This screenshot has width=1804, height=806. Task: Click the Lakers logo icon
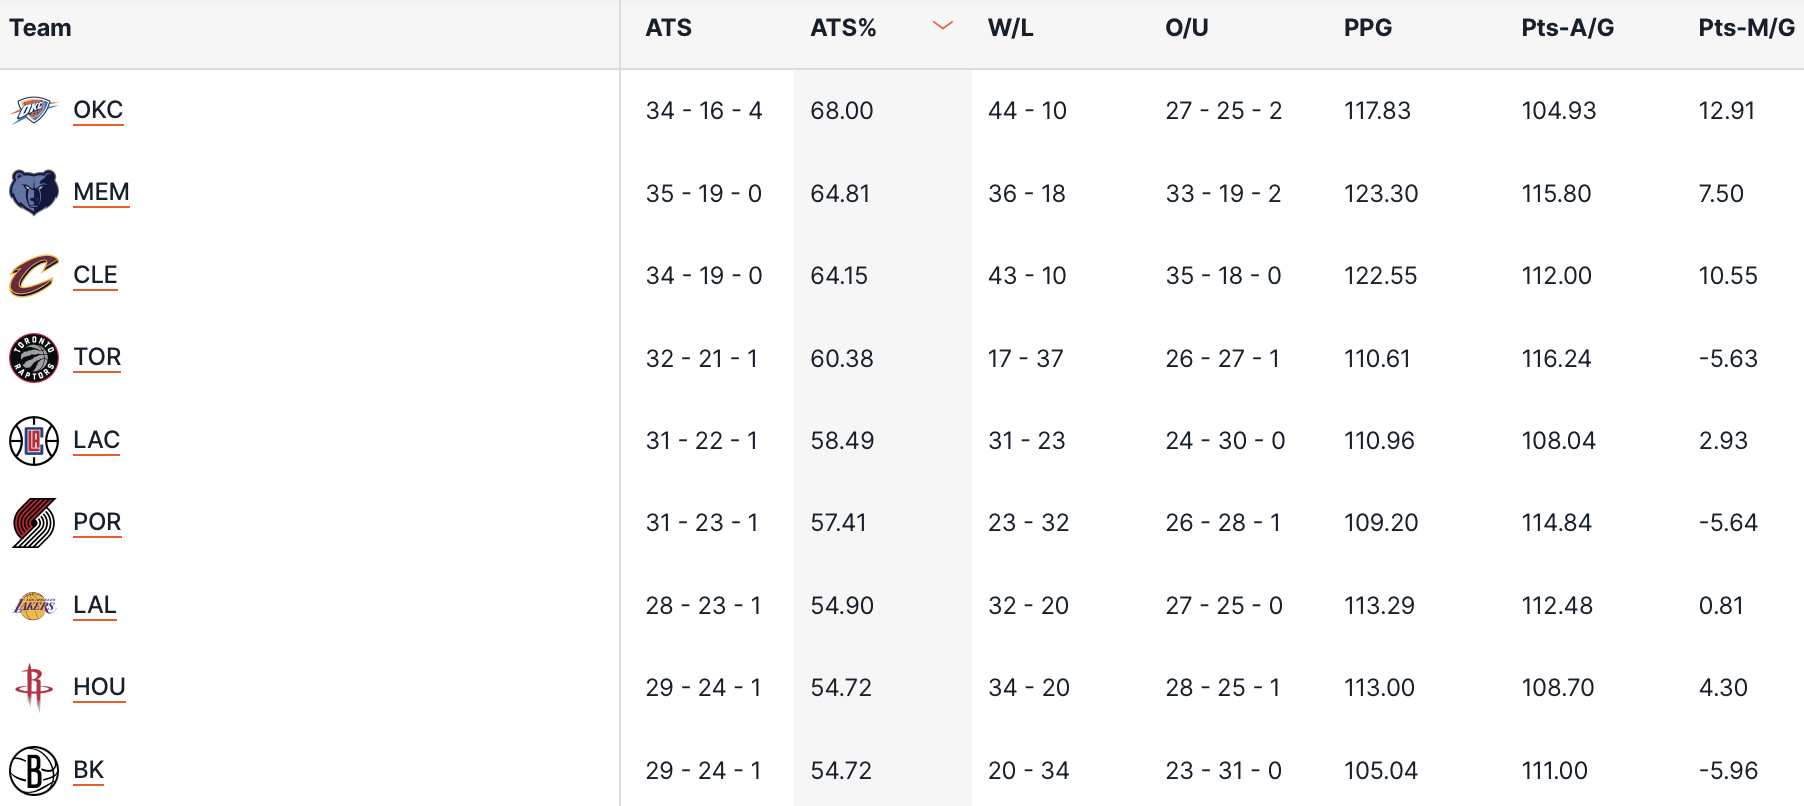[x=33, y=605]
